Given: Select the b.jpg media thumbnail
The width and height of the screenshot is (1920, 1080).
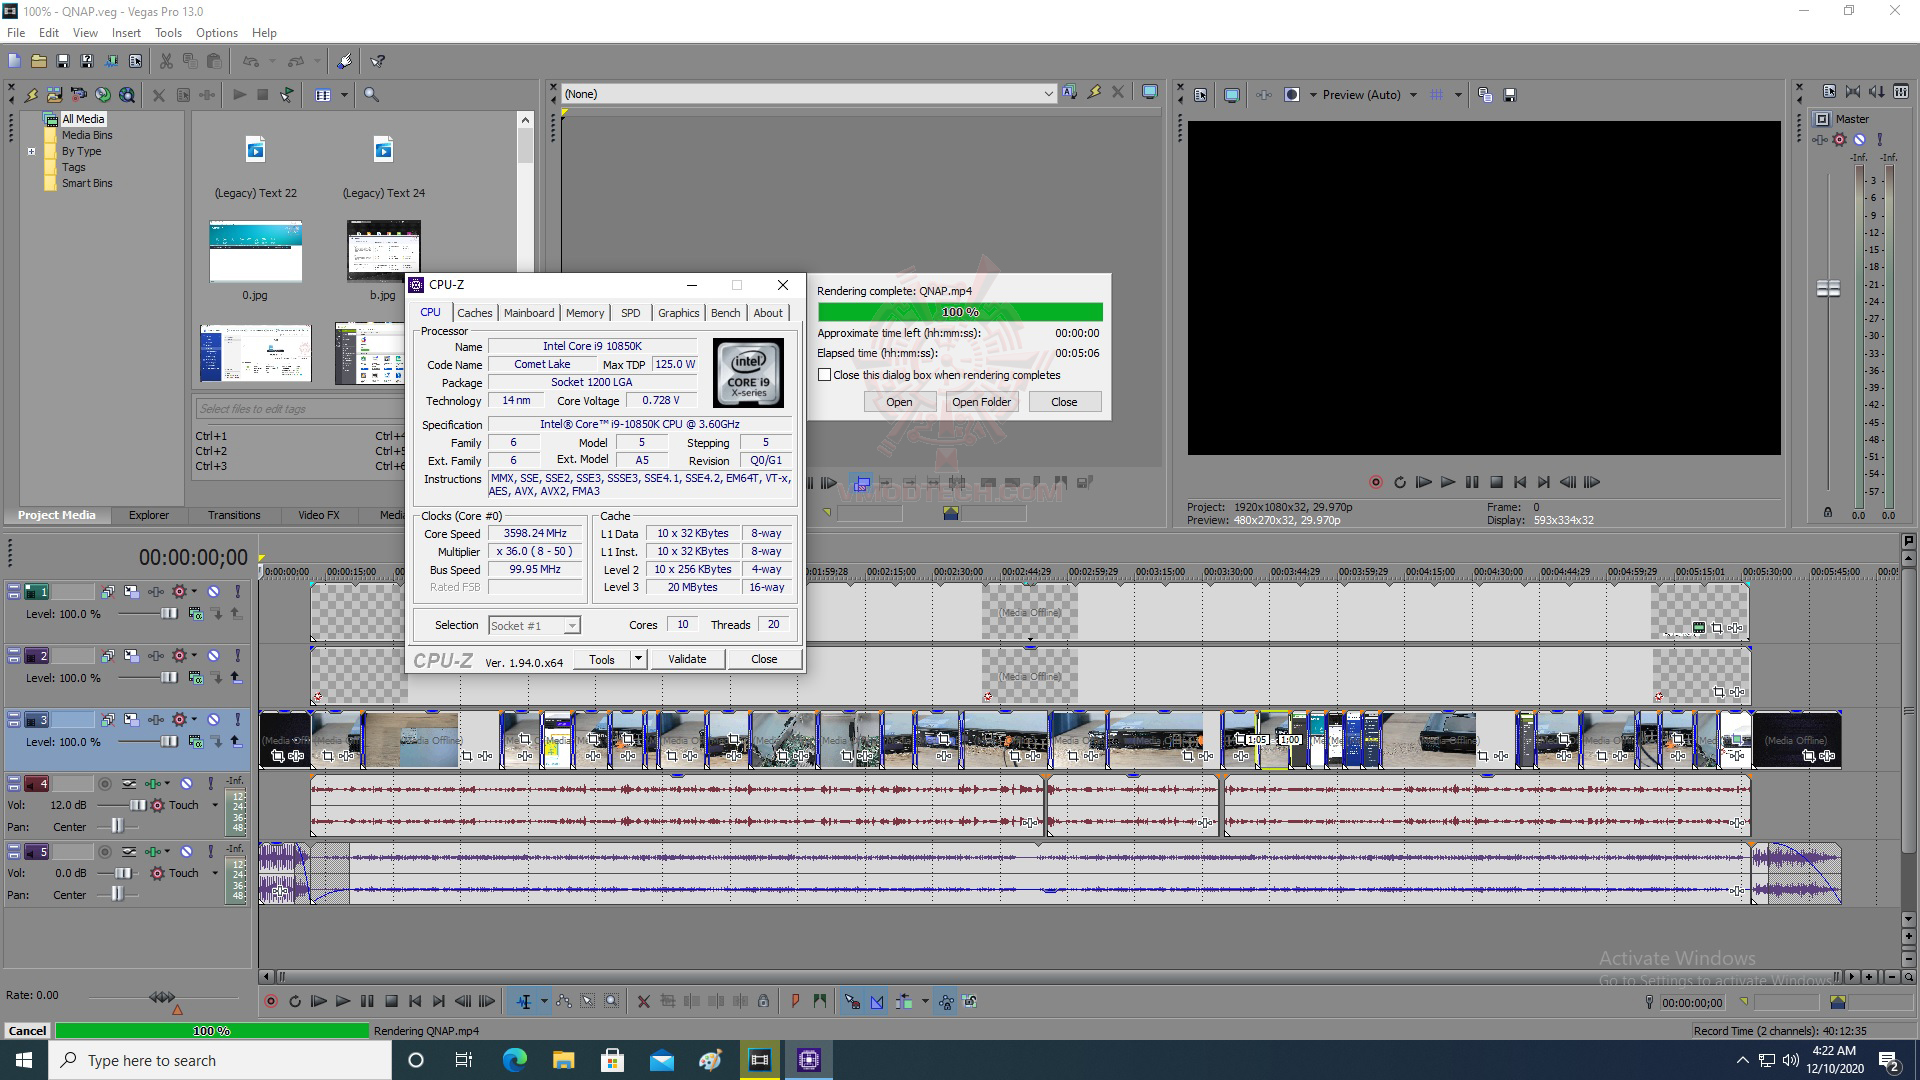Looking at the screenshot, I should (383, 251).
